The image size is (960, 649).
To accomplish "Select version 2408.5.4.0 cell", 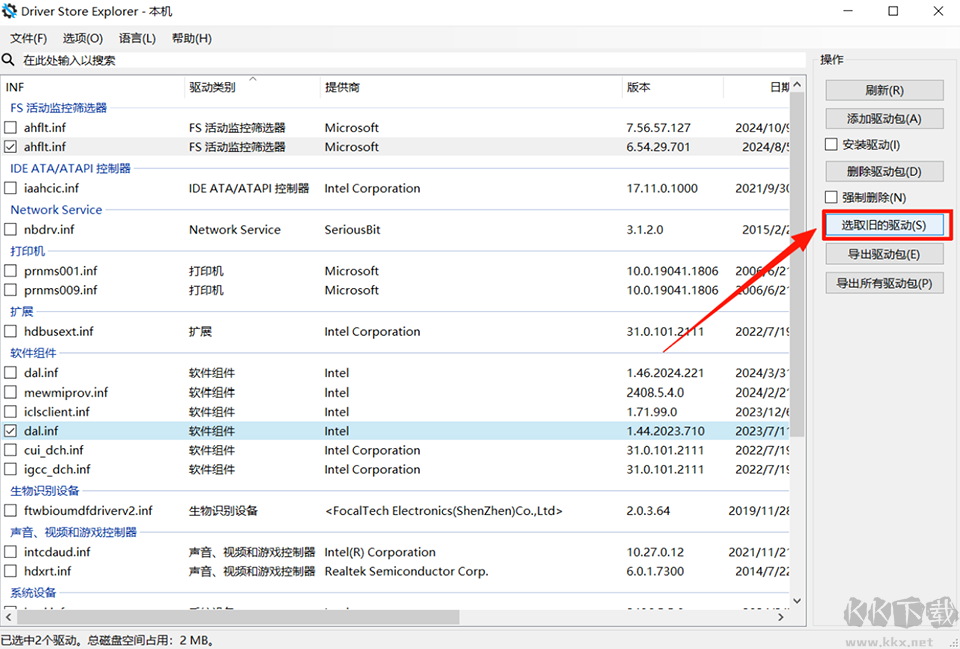I will 655,392.
